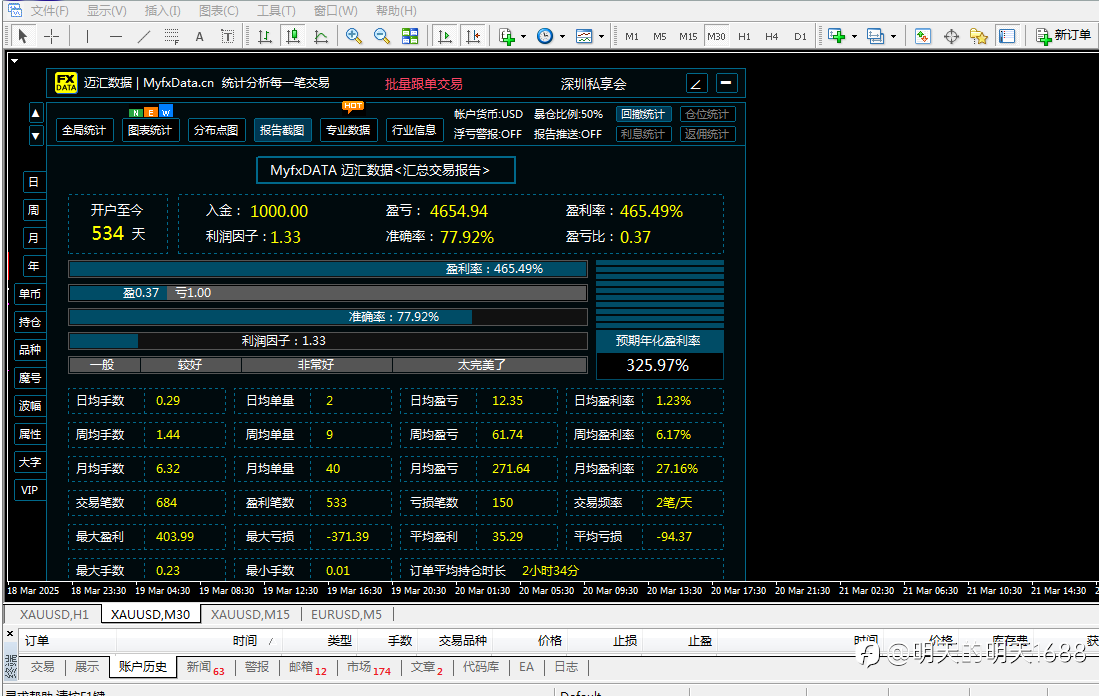Toggle 返佣统计 option
This screenshot has height=696, width=1099.
[x=707, y=134]
